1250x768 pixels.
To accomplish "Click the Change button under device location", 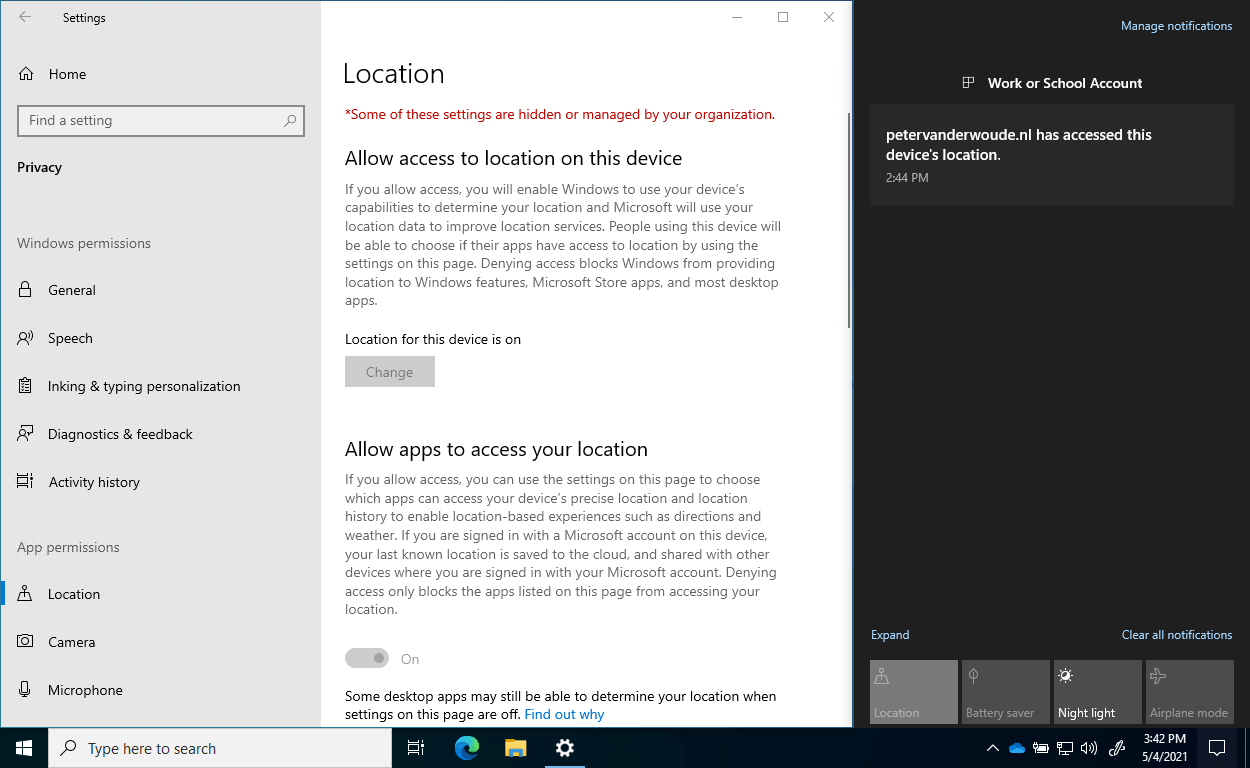I will click(389, 371).
